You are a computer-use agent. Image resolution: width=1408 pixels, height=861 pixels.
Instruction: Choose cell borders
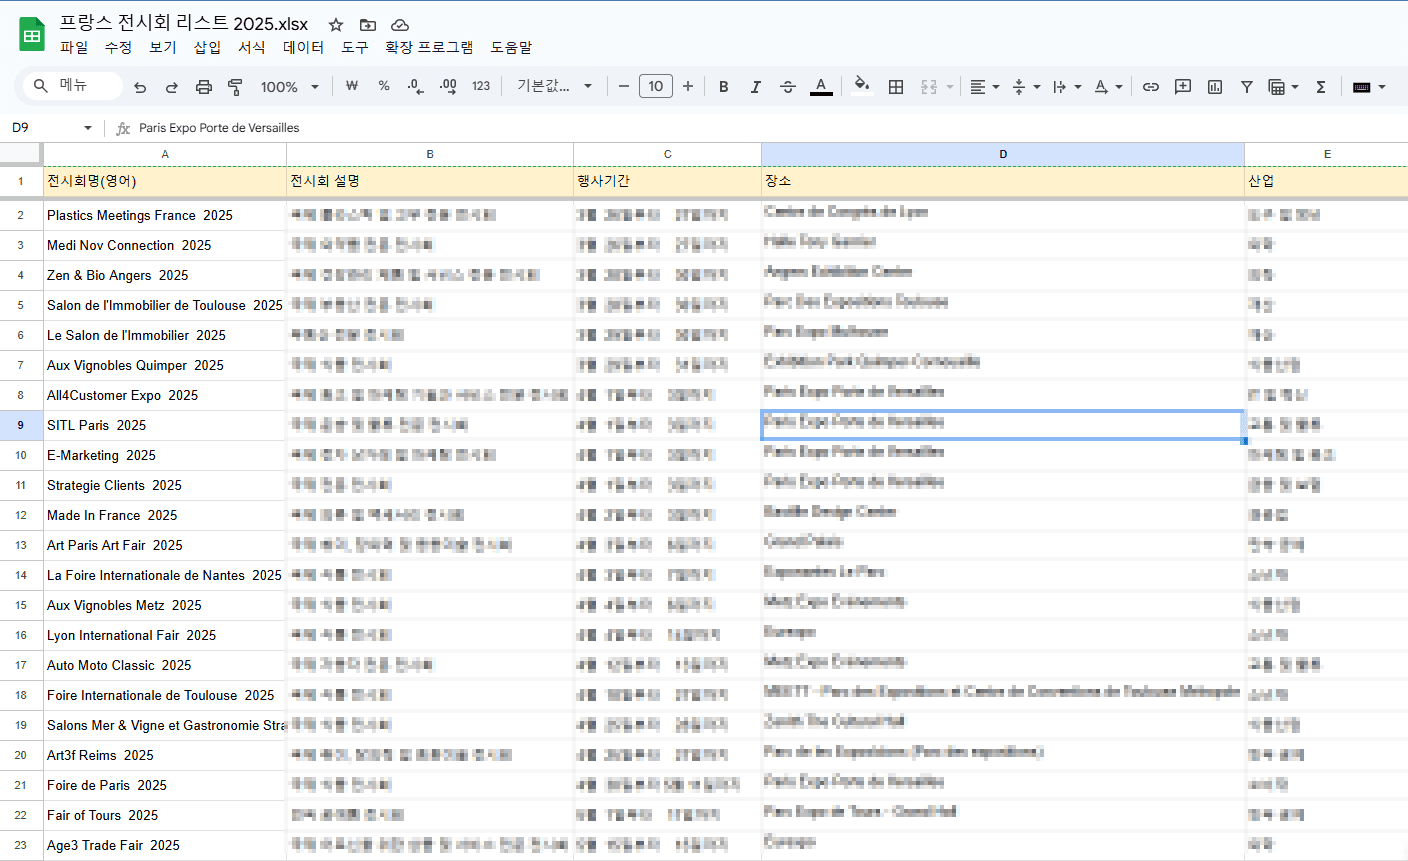point(896,87)
